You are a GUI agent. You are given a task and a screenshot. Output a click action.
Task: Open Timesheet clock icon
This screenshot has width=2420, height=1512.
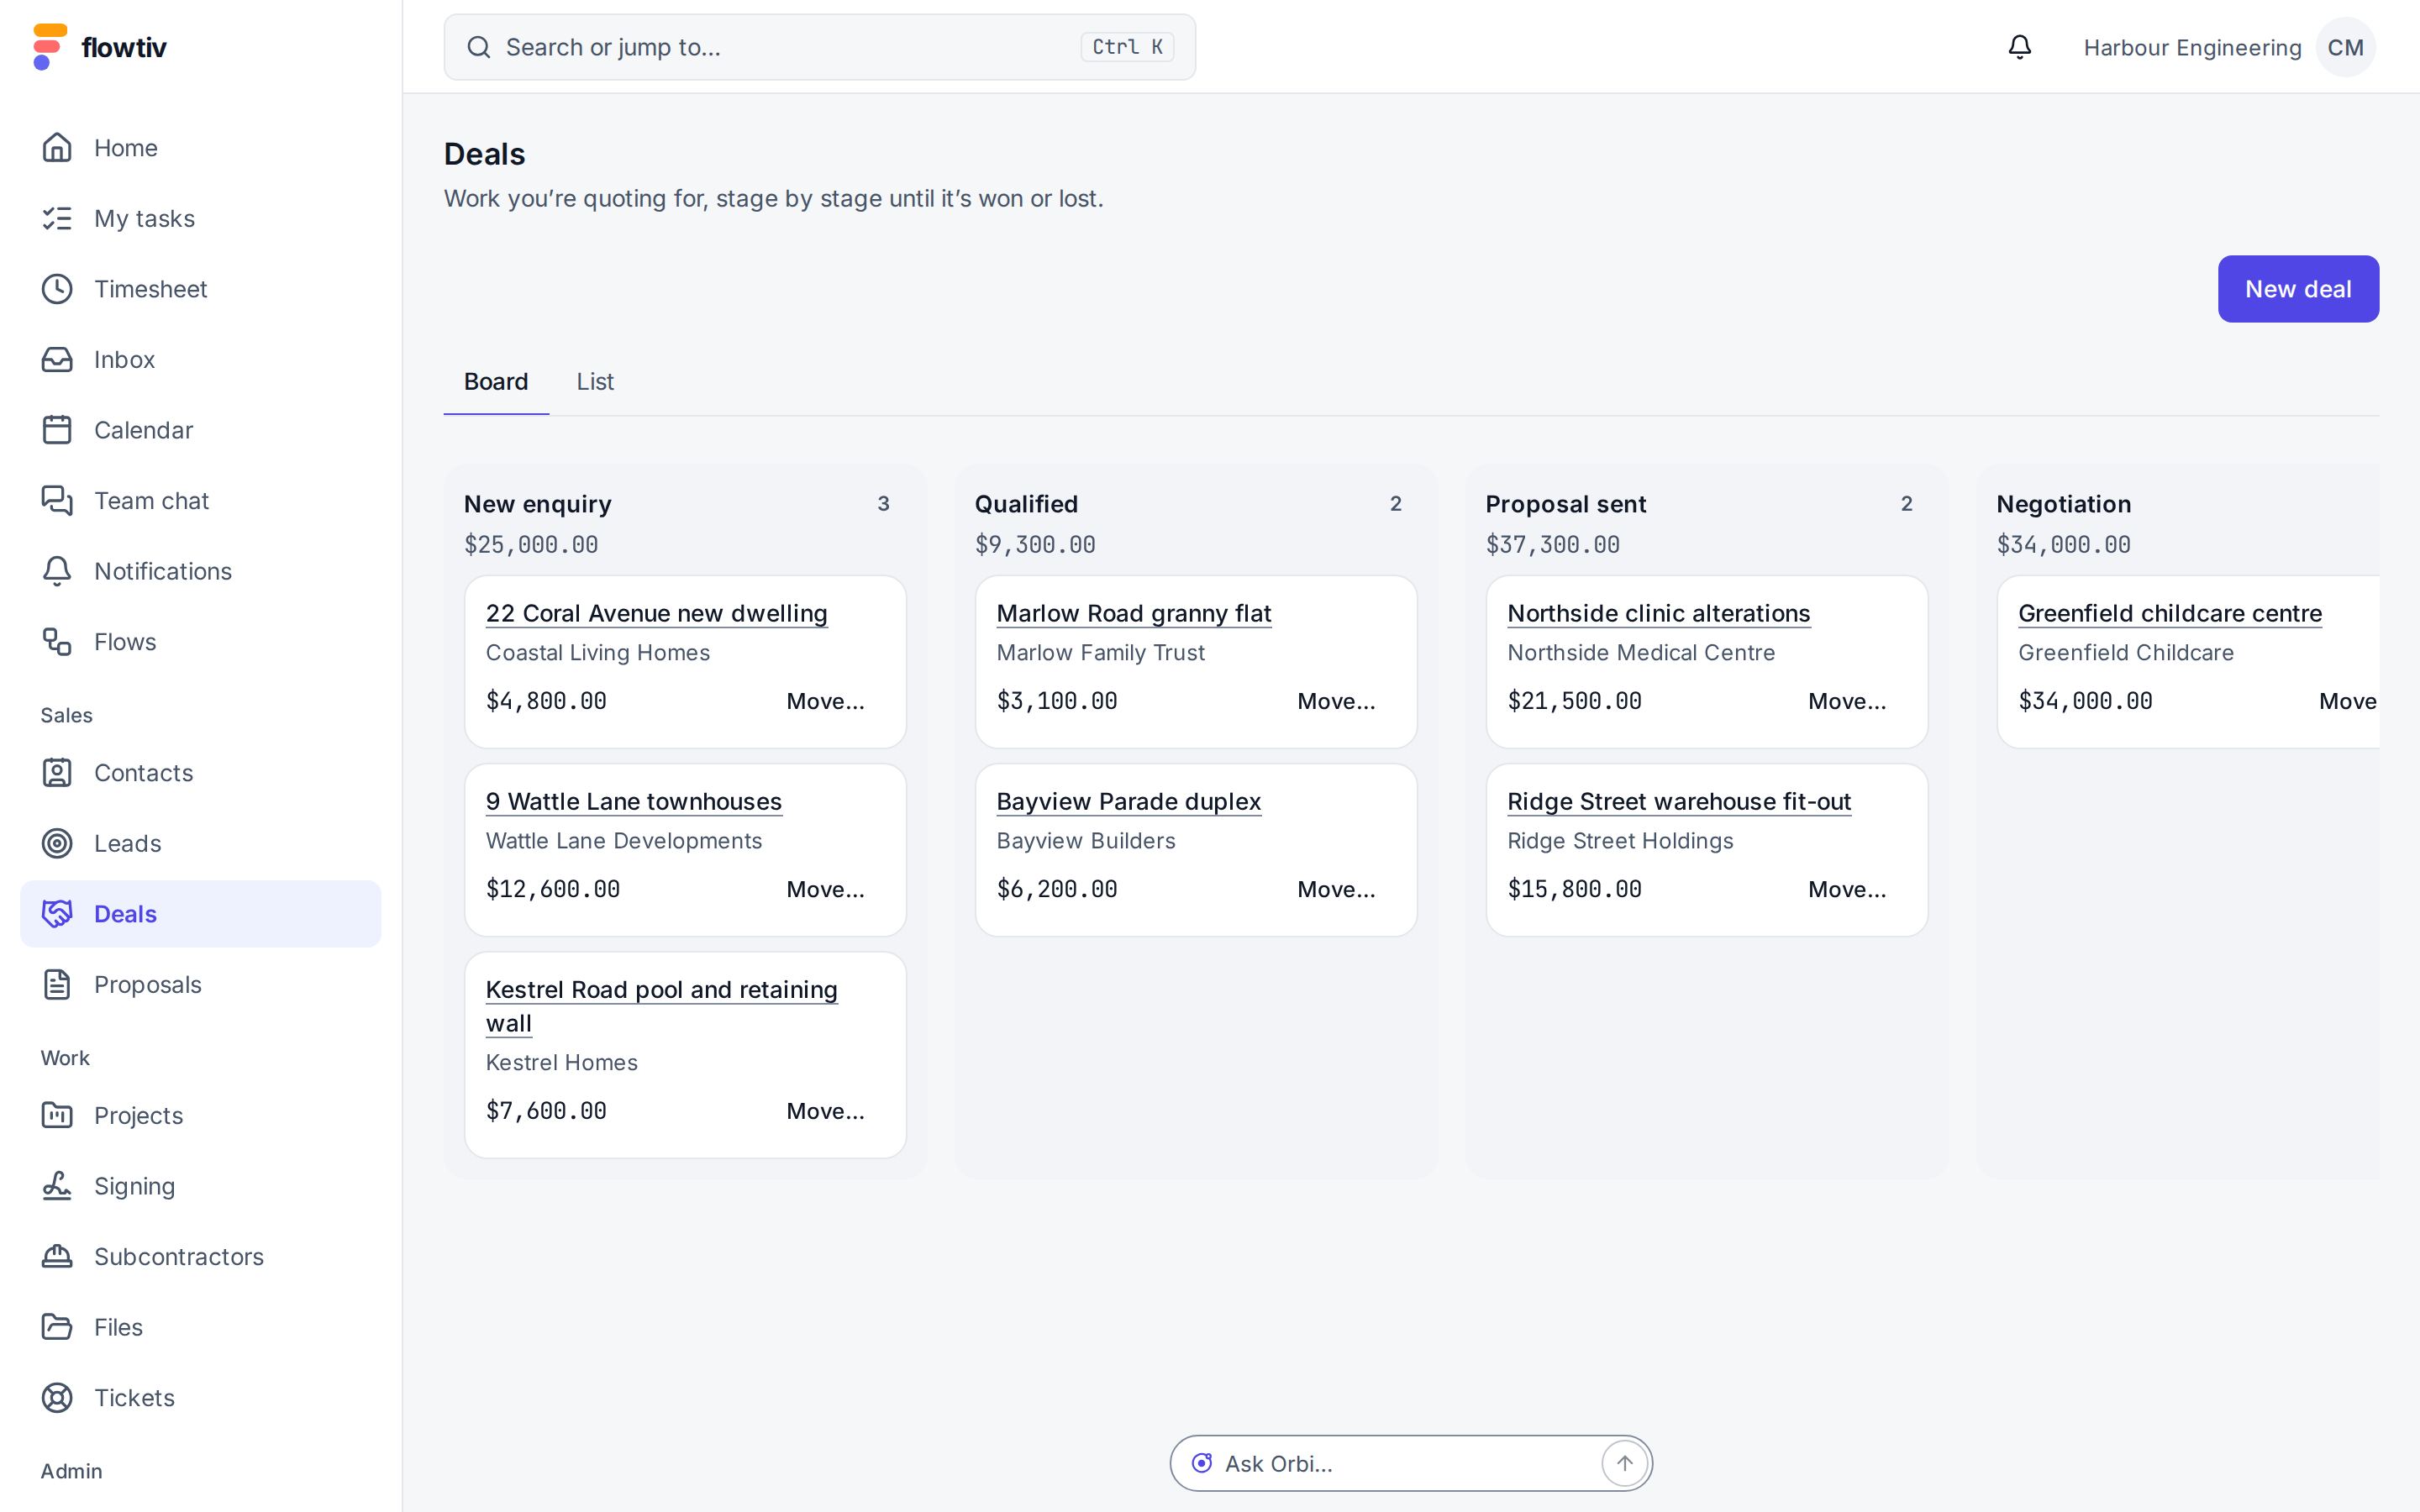(57, 289)
